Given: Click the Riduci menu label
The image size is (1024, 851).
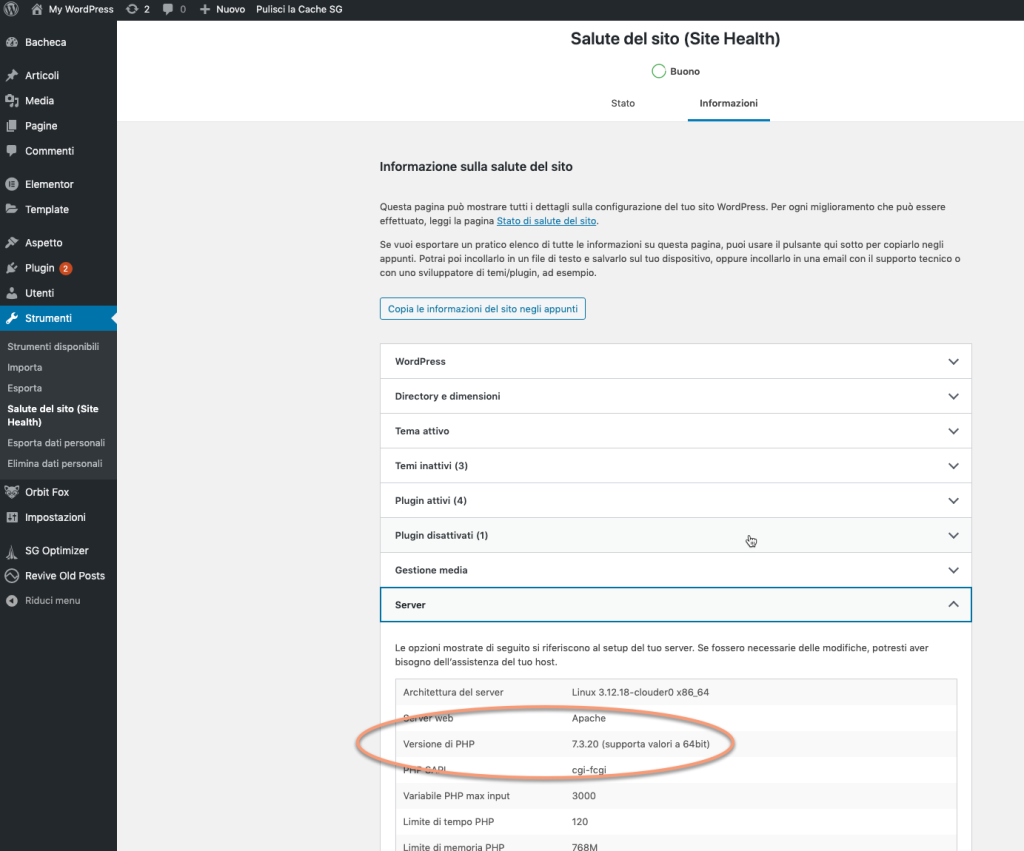Looking at the screenshot, I should [52, 601].
